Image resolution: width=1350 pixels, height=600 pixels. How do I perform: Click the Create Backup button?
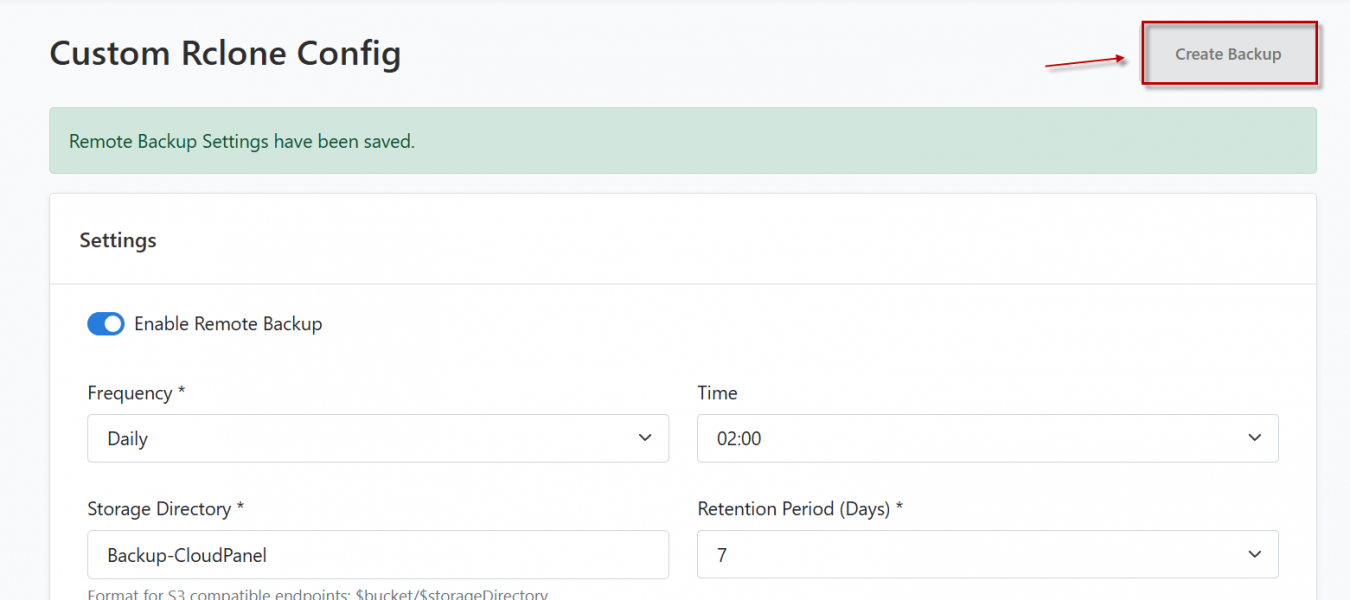click(x=1229, y=54)
